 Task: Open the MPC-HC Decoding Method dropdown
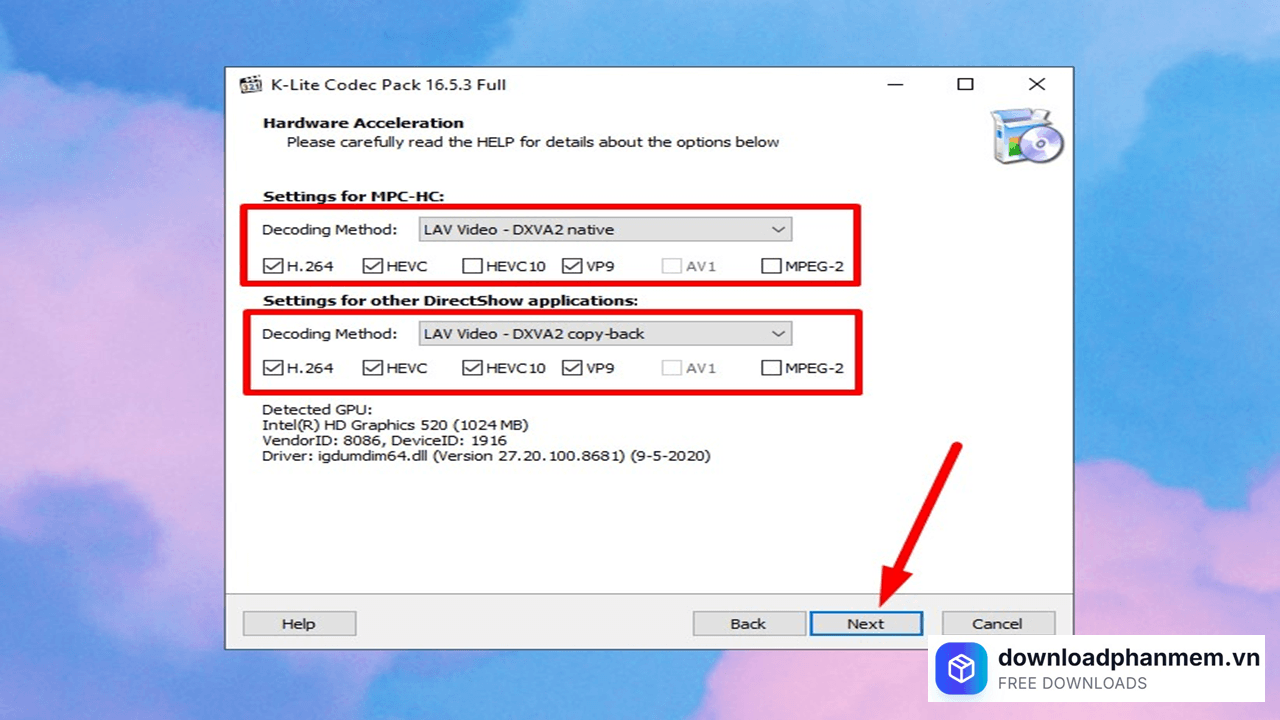[604, 230]
